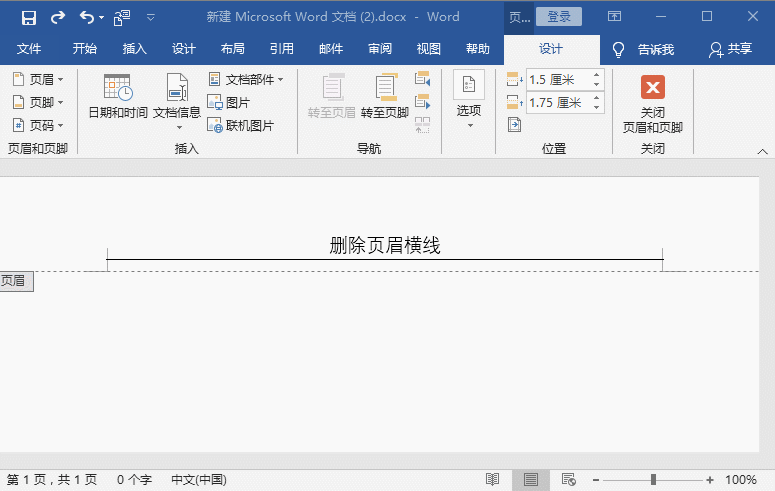Open the 页脚 footer dropdown
This screenshot has width=775, height=491.
[39, 102]
